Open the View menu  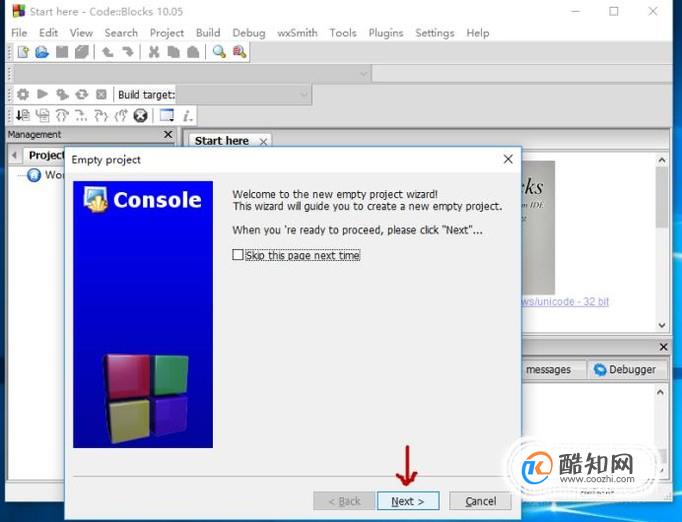point(81,33)
